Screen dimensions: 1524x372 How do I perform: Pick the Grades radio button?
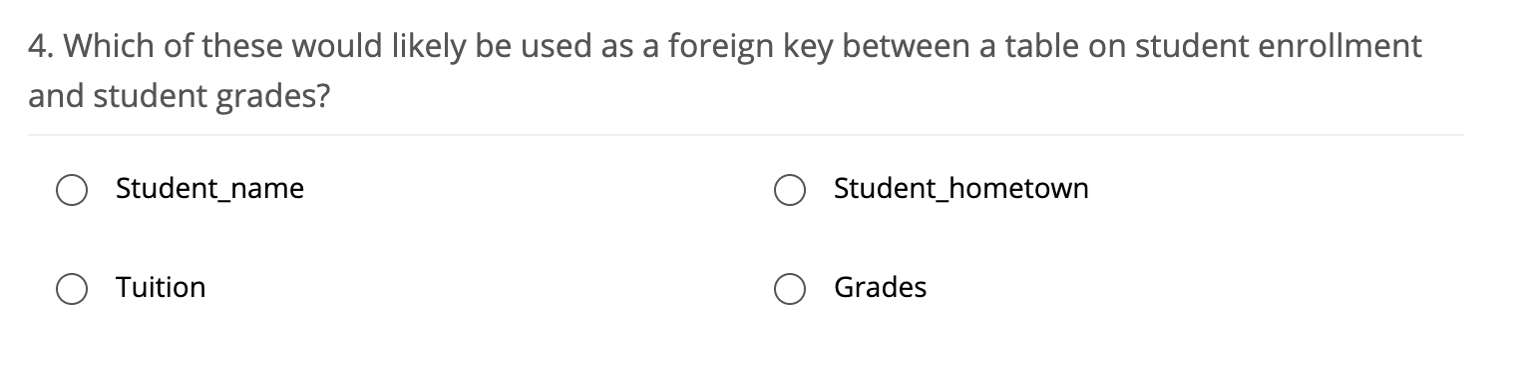(790, 289)
